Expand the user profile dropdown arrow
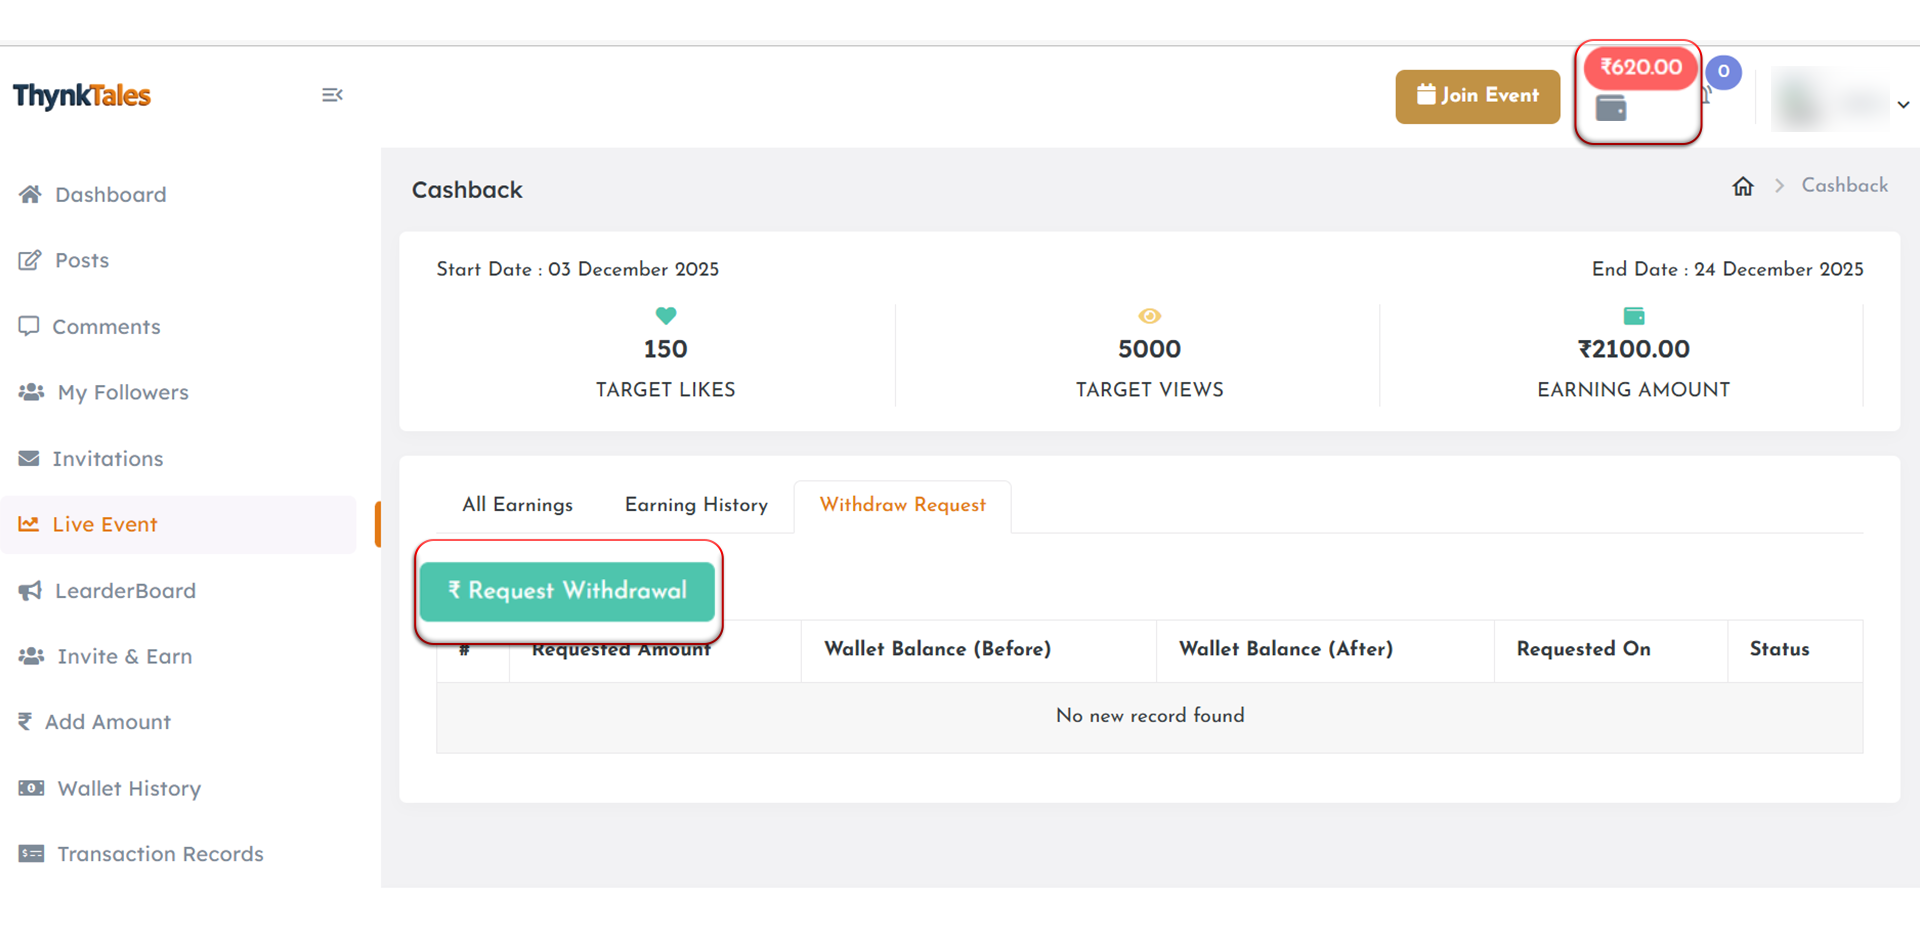The height and width of the screenshot is (932, 1920). pos(1903,104)
